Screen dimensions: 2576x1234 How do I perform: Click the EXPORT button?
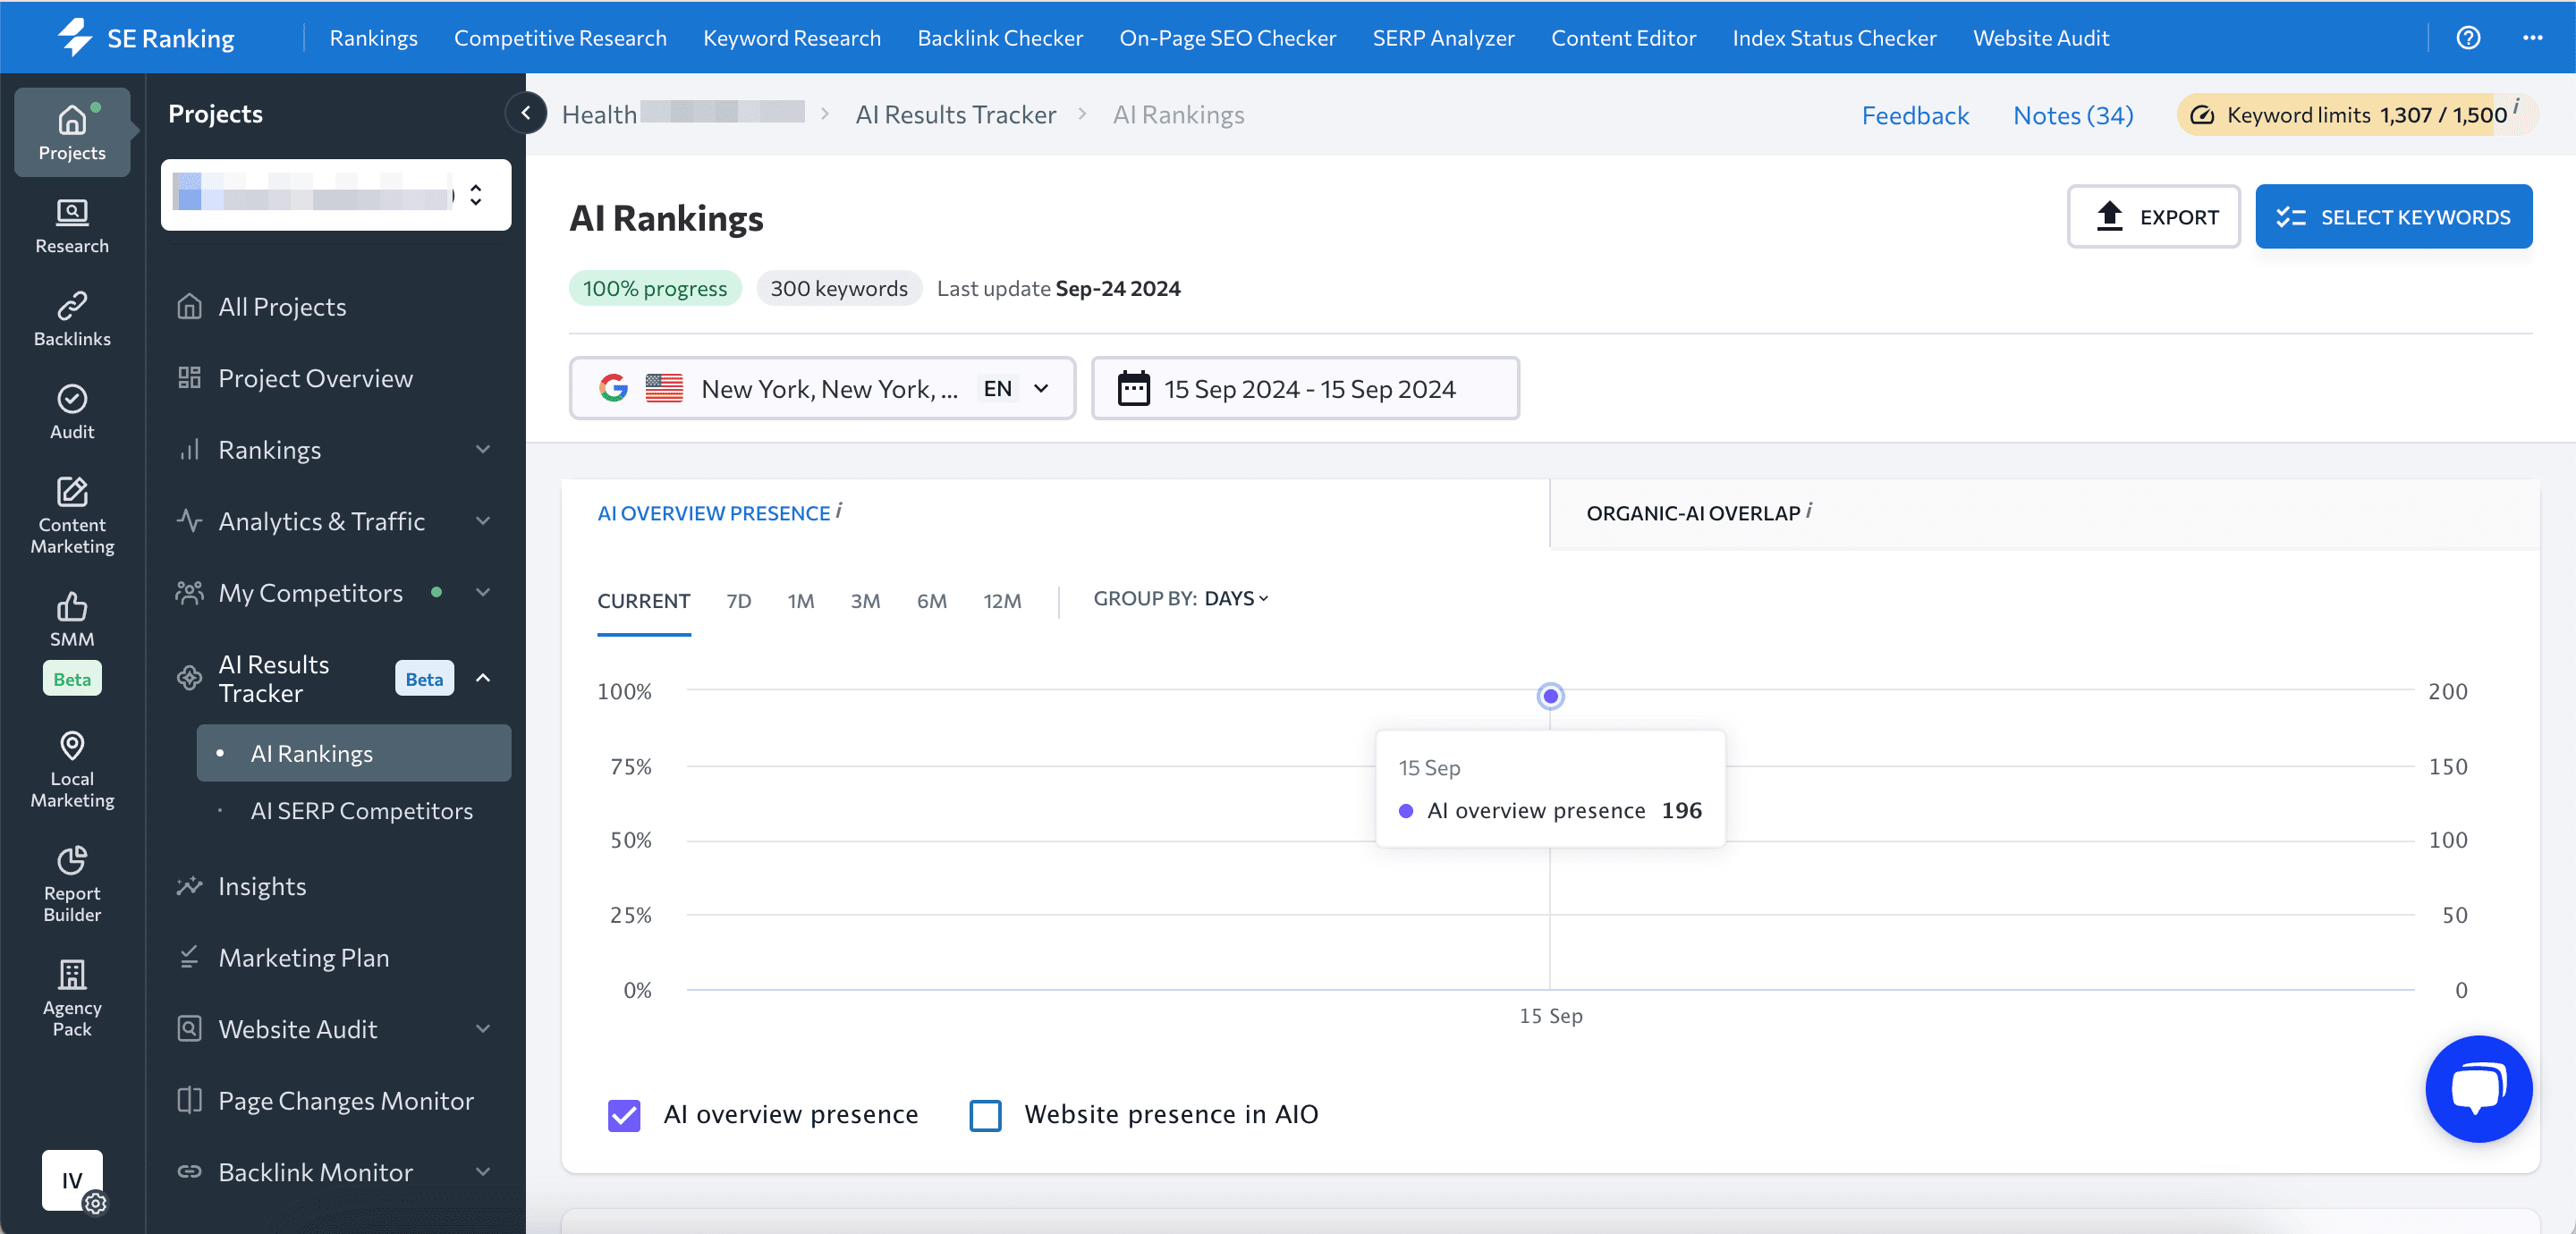coord(2154,216)
